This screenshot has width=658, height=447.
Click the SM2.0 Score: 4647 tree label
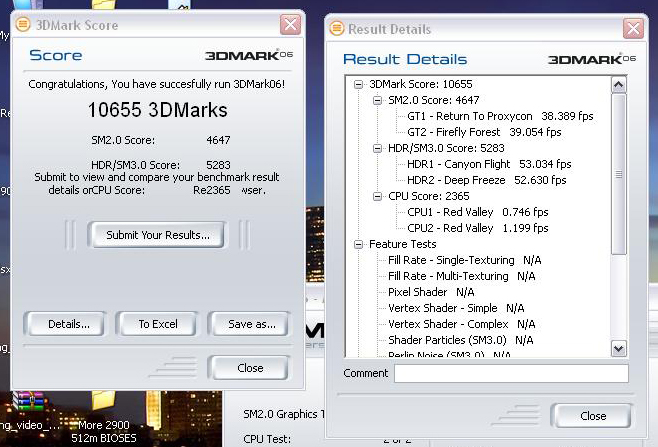[x=433, y=100]
